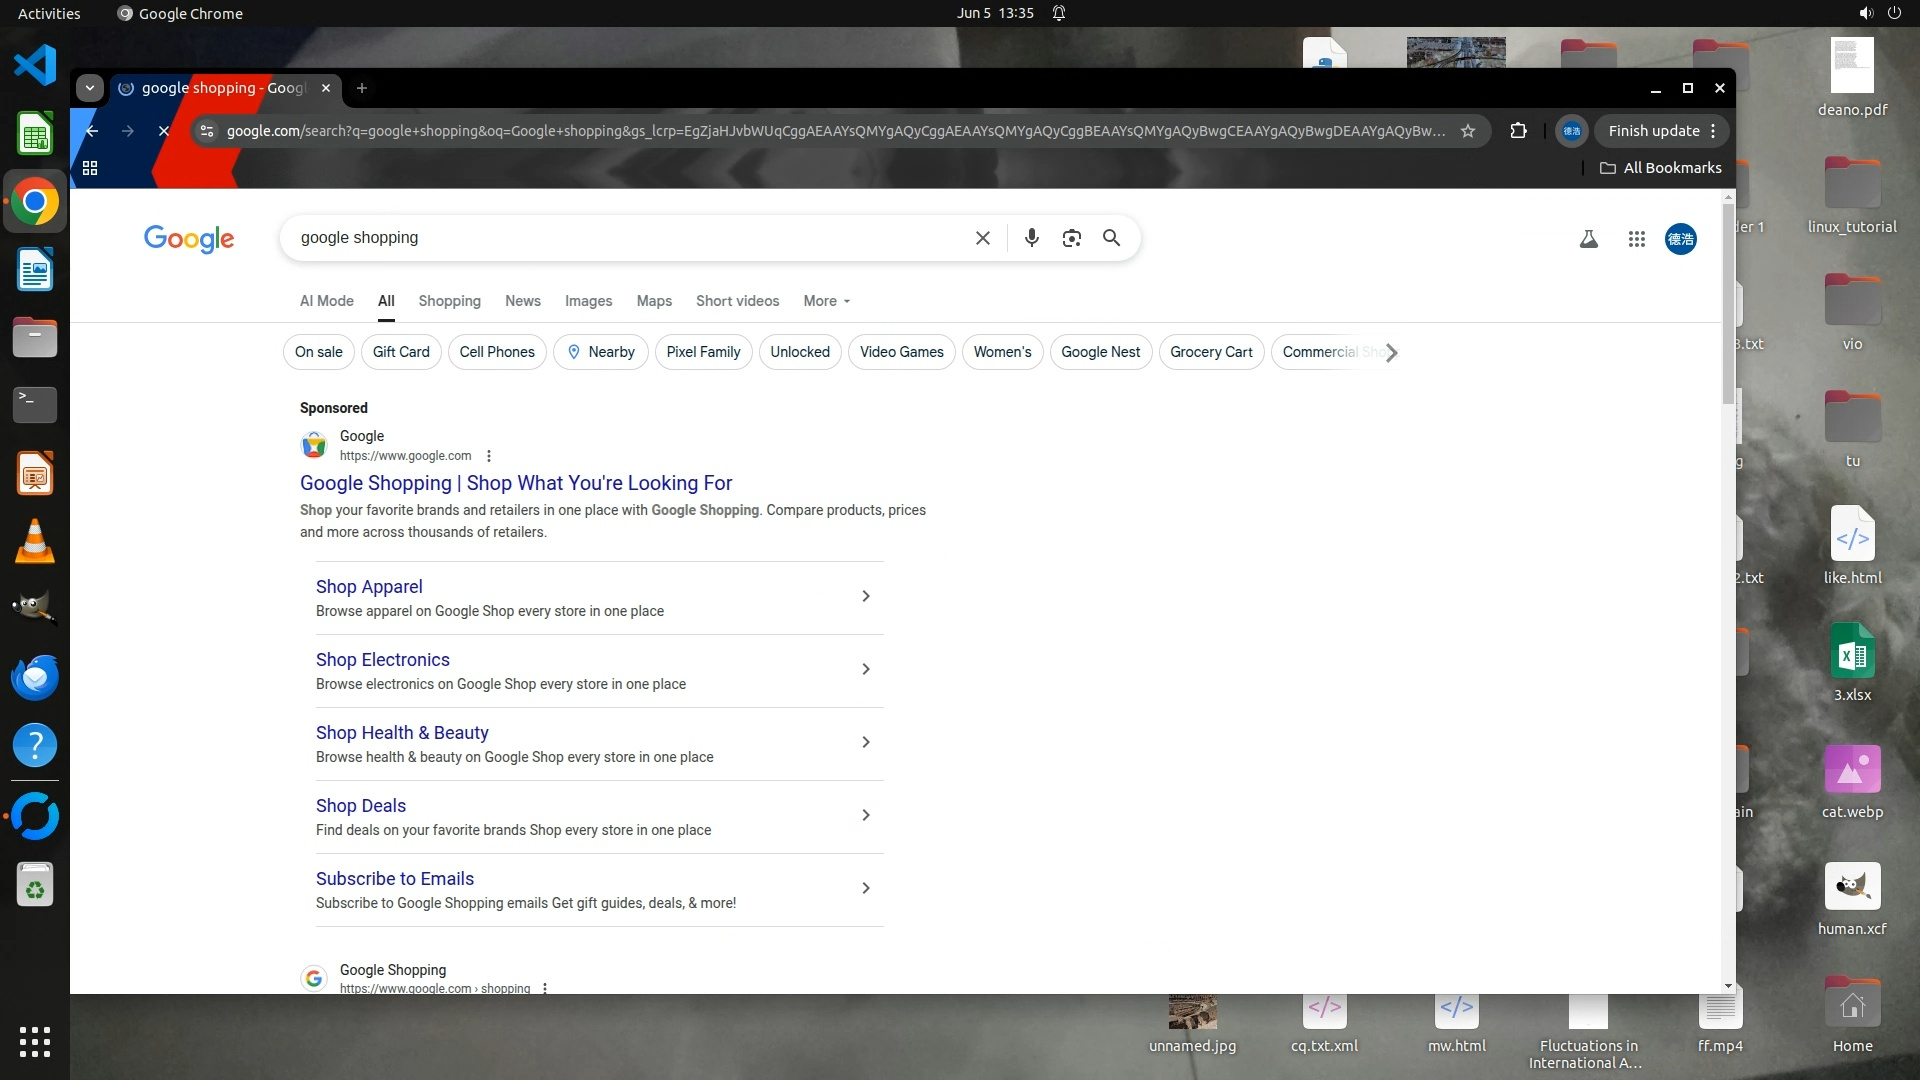Open the Google apps grid icon

point(1636,239)
